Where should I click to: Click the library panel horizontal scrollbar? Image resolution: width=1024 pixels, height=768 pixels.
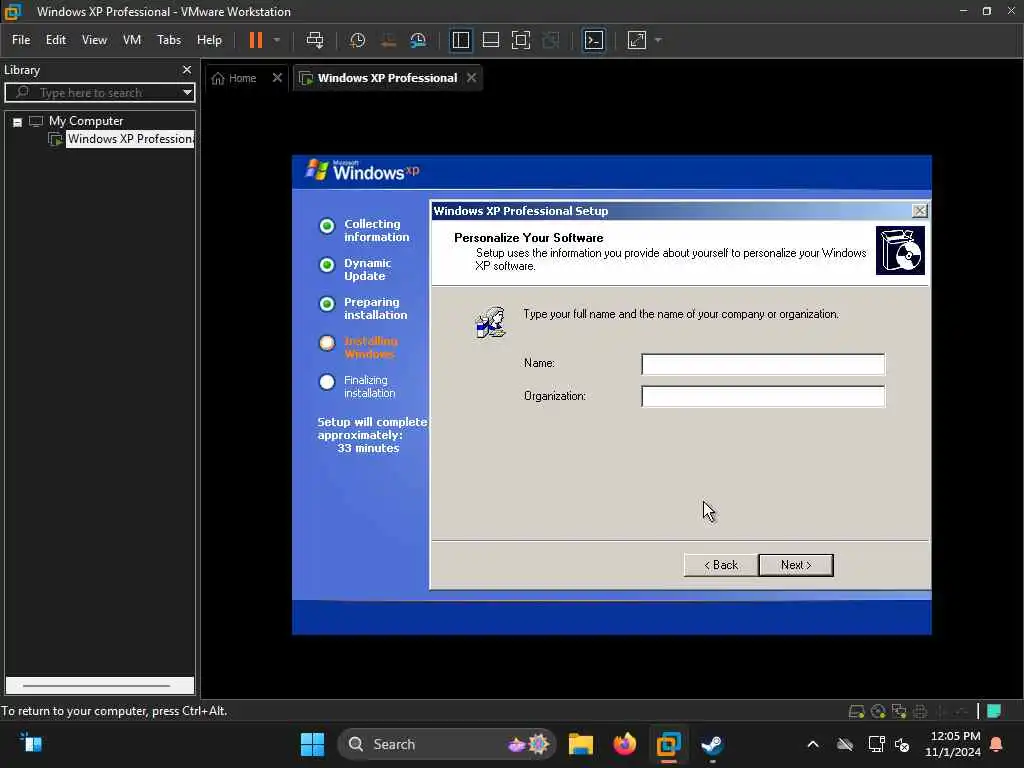(97, 686)
